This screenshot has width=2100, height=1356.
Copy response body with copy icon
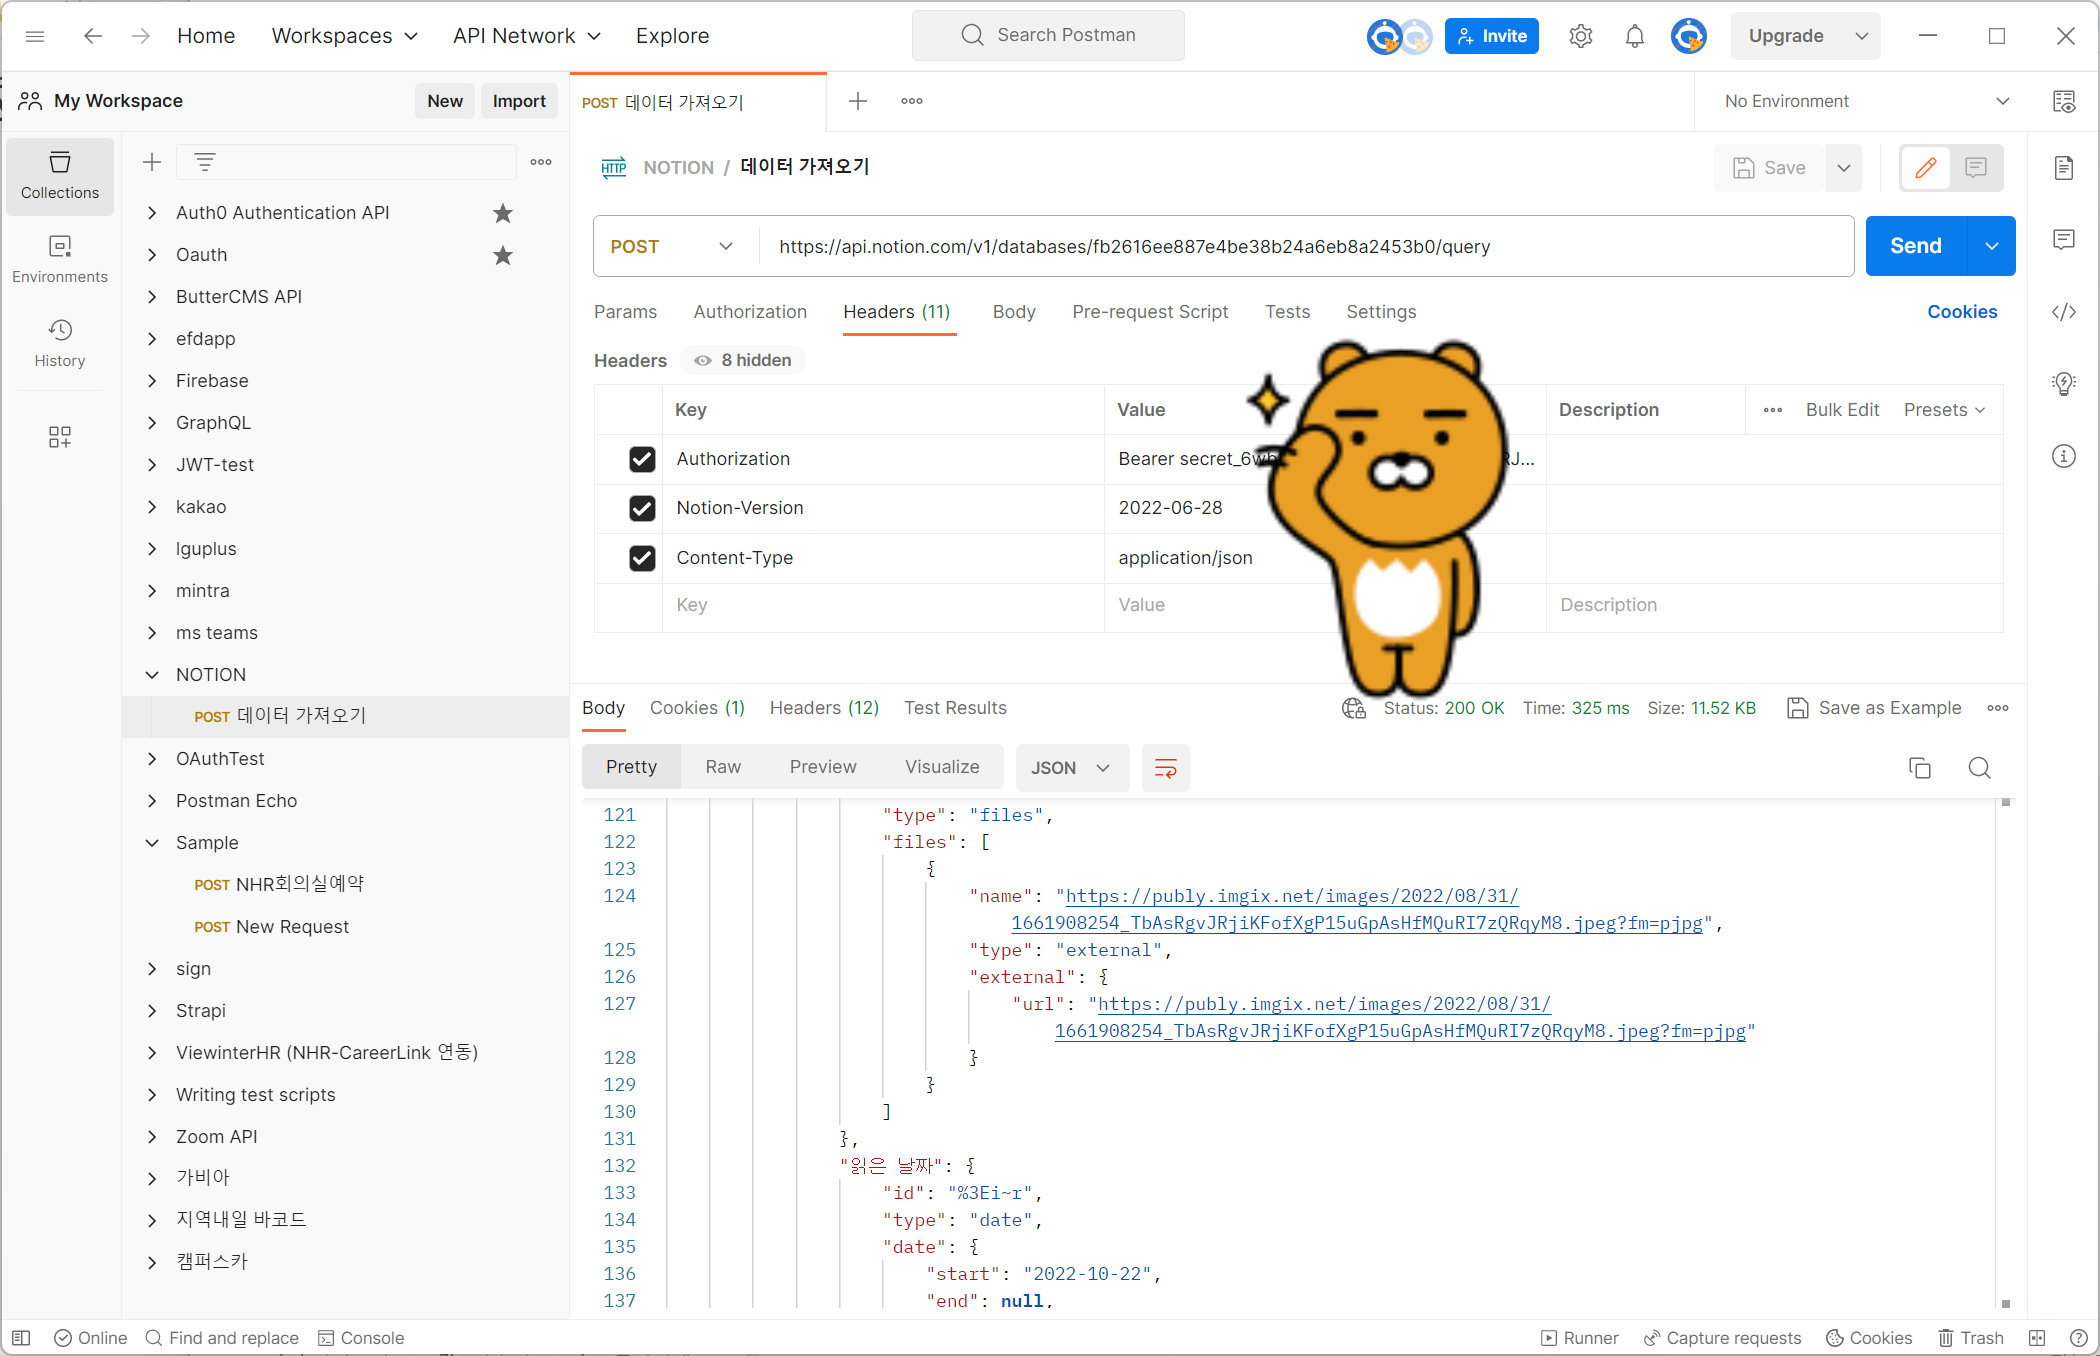point(1919,768)
